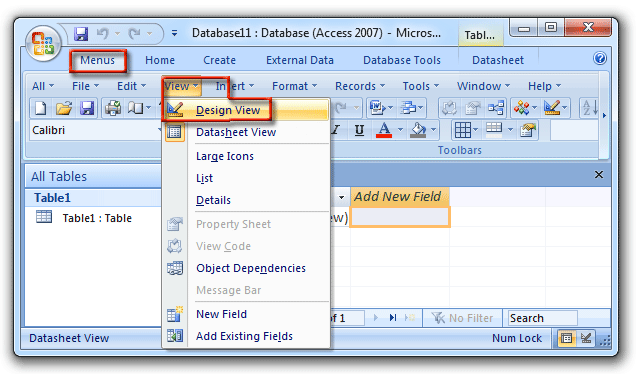Screen dimensions: 638x374
Task: Switch to Design View status bar icon
Action: click(x=586, y=338)
